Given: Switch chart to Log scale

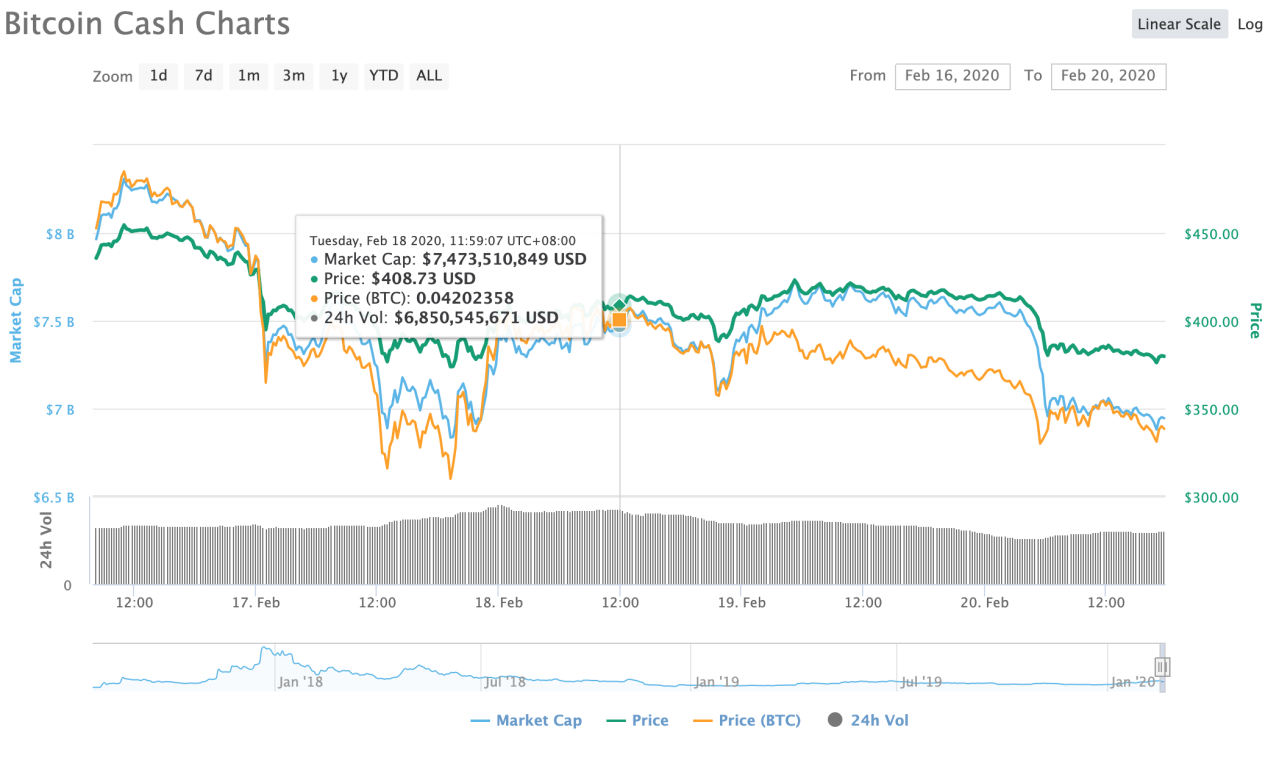Looking at the screenshot, I should coord(1250,24).
